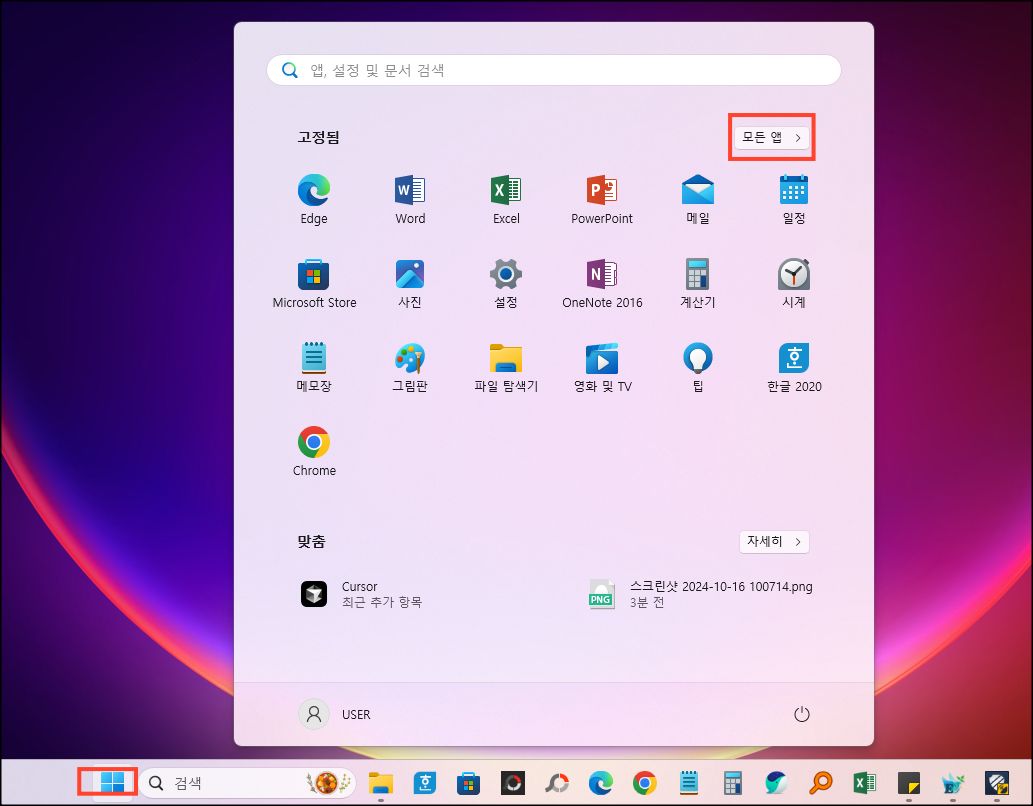This screenshot has width=1033, height=806.
Task: Click the search input field
Action: (x=553, y=69)
